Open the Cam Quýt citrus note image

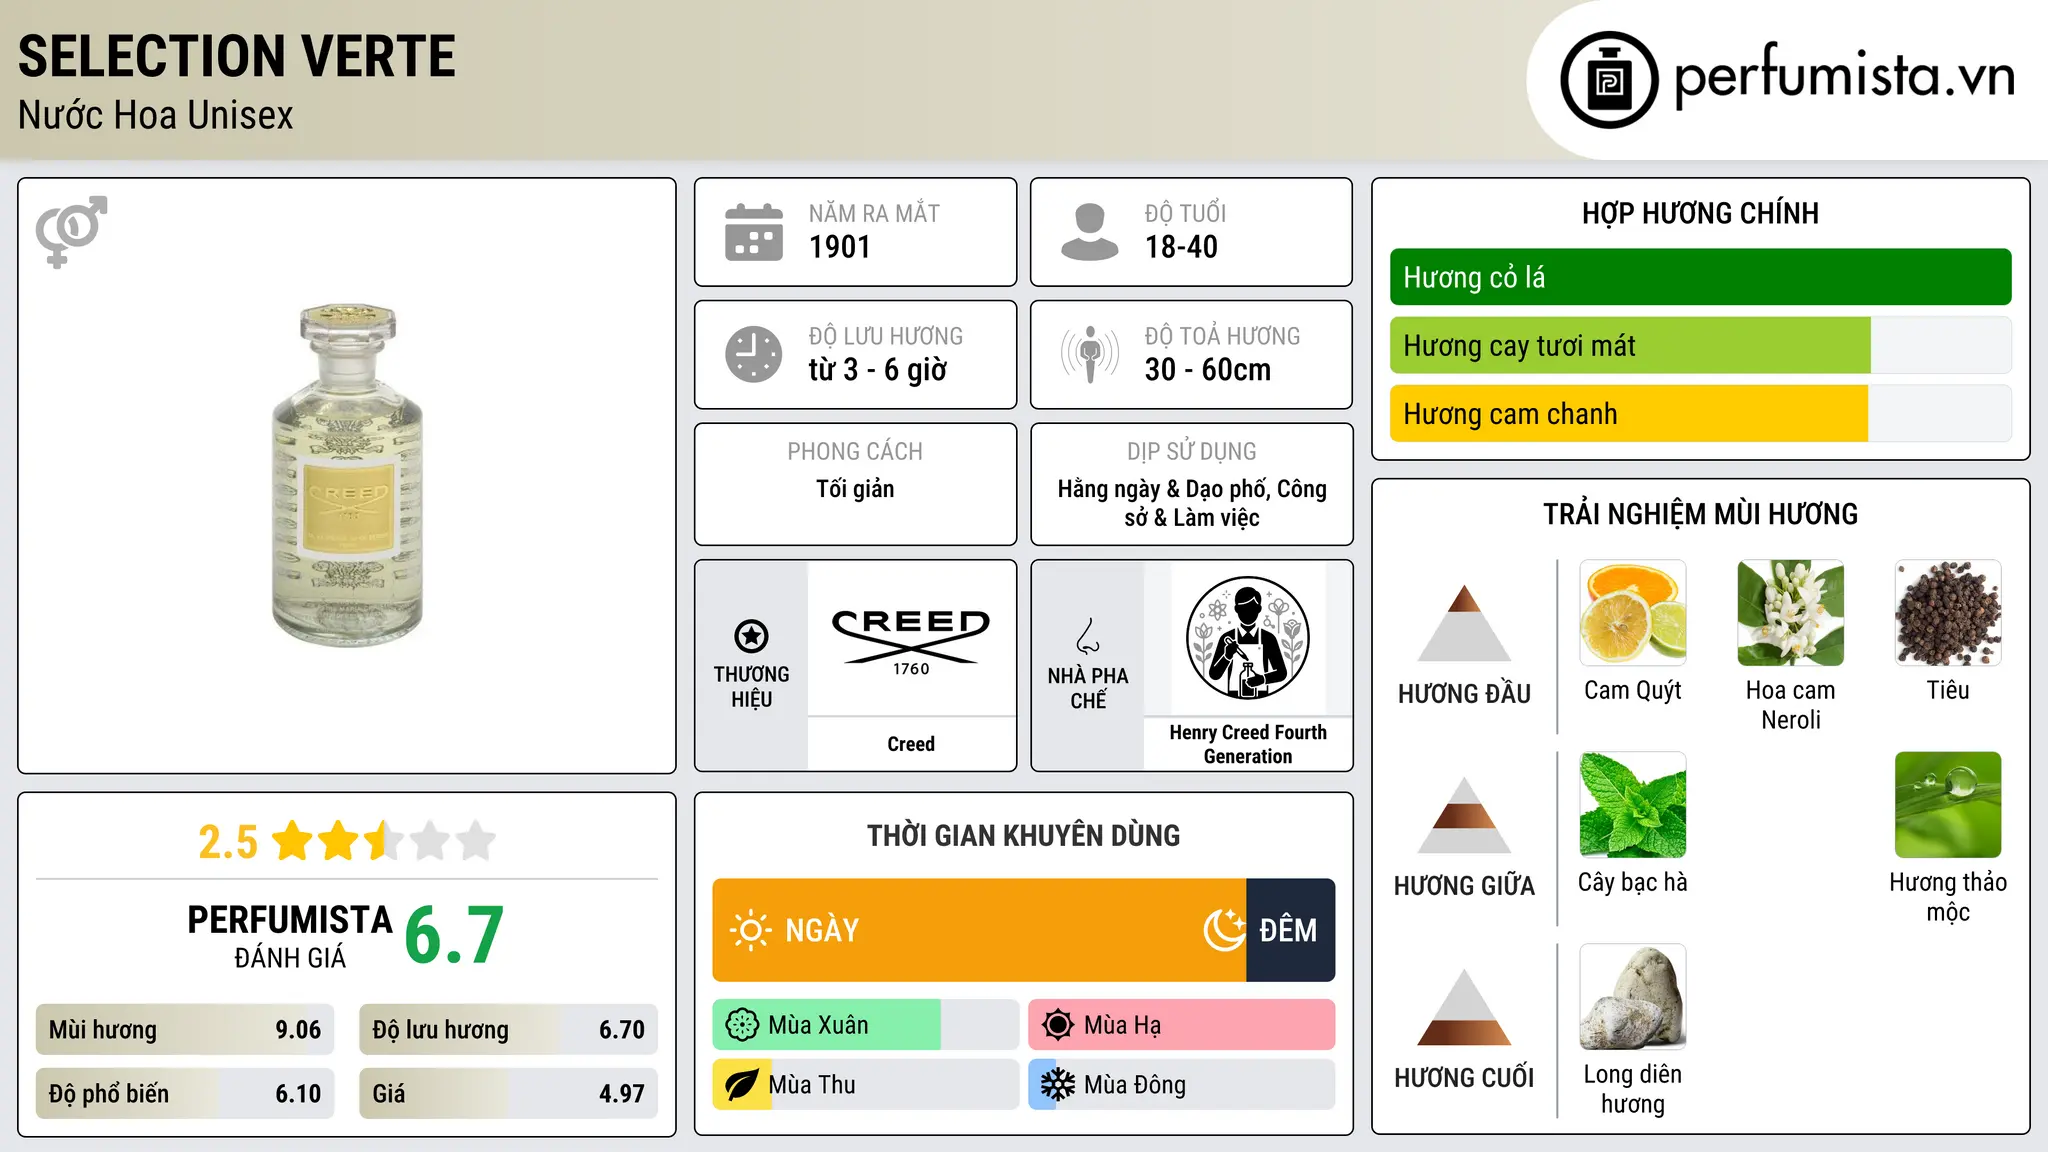tap(1633, 613)
